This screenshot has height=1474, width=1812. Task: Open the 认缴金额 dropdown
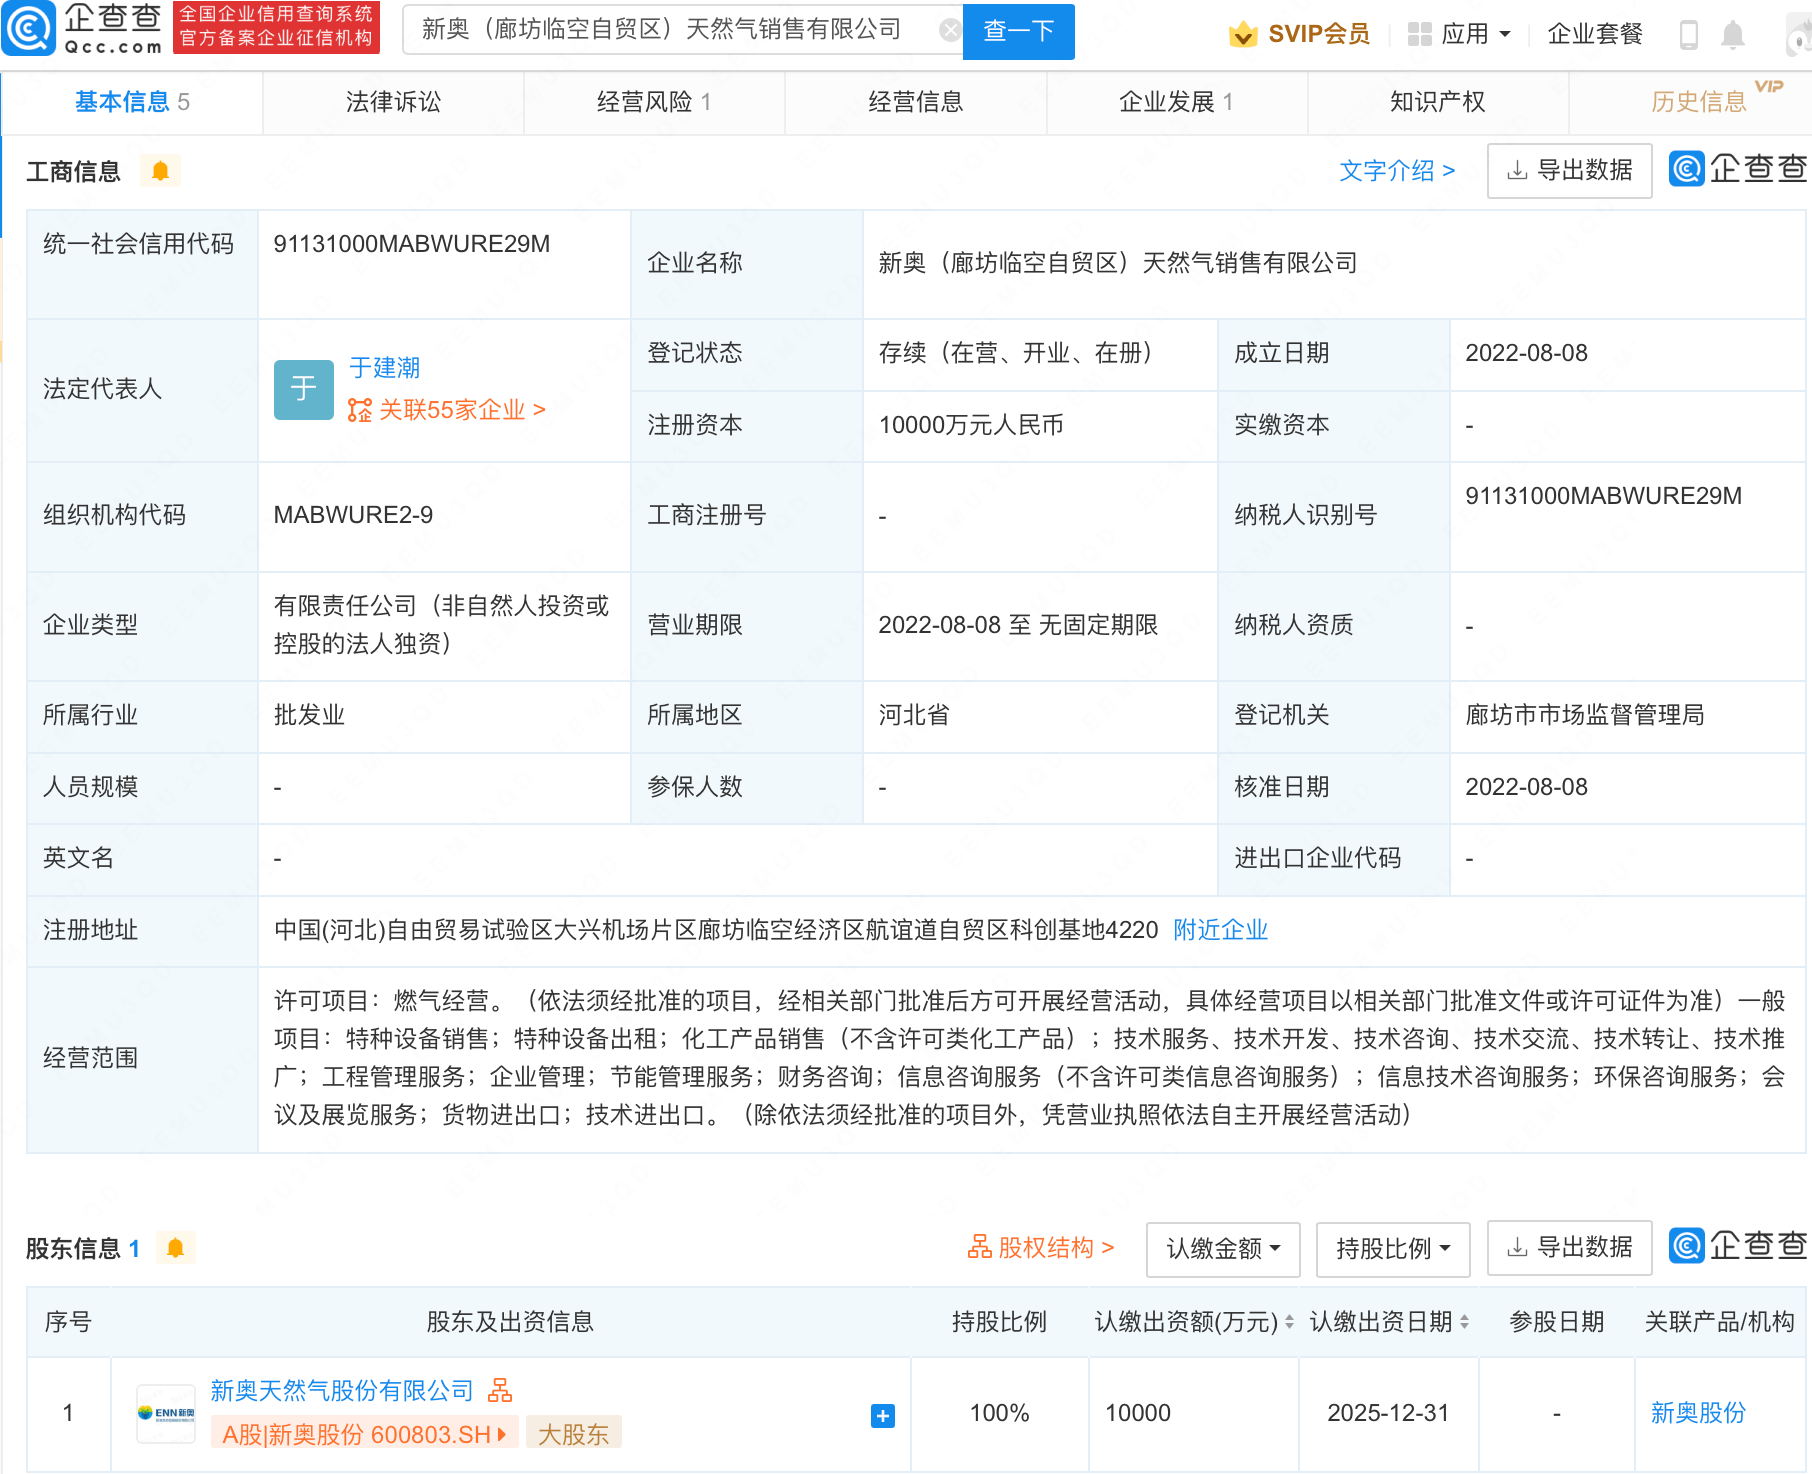coord(1223,1249)
